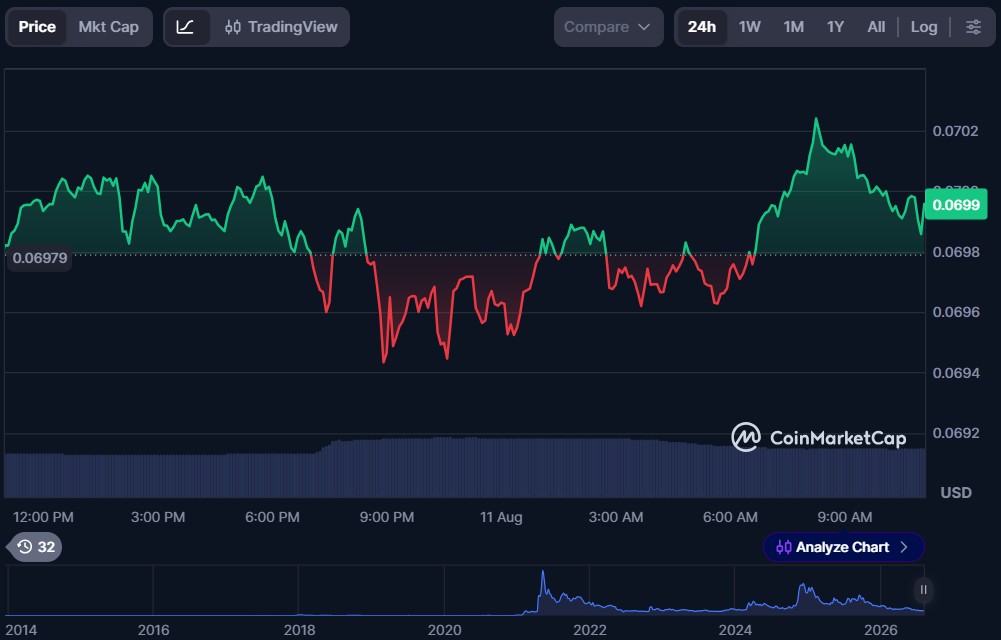Select the 1W time range
This screenshot has height=640, width=1001.
point(749,27)
